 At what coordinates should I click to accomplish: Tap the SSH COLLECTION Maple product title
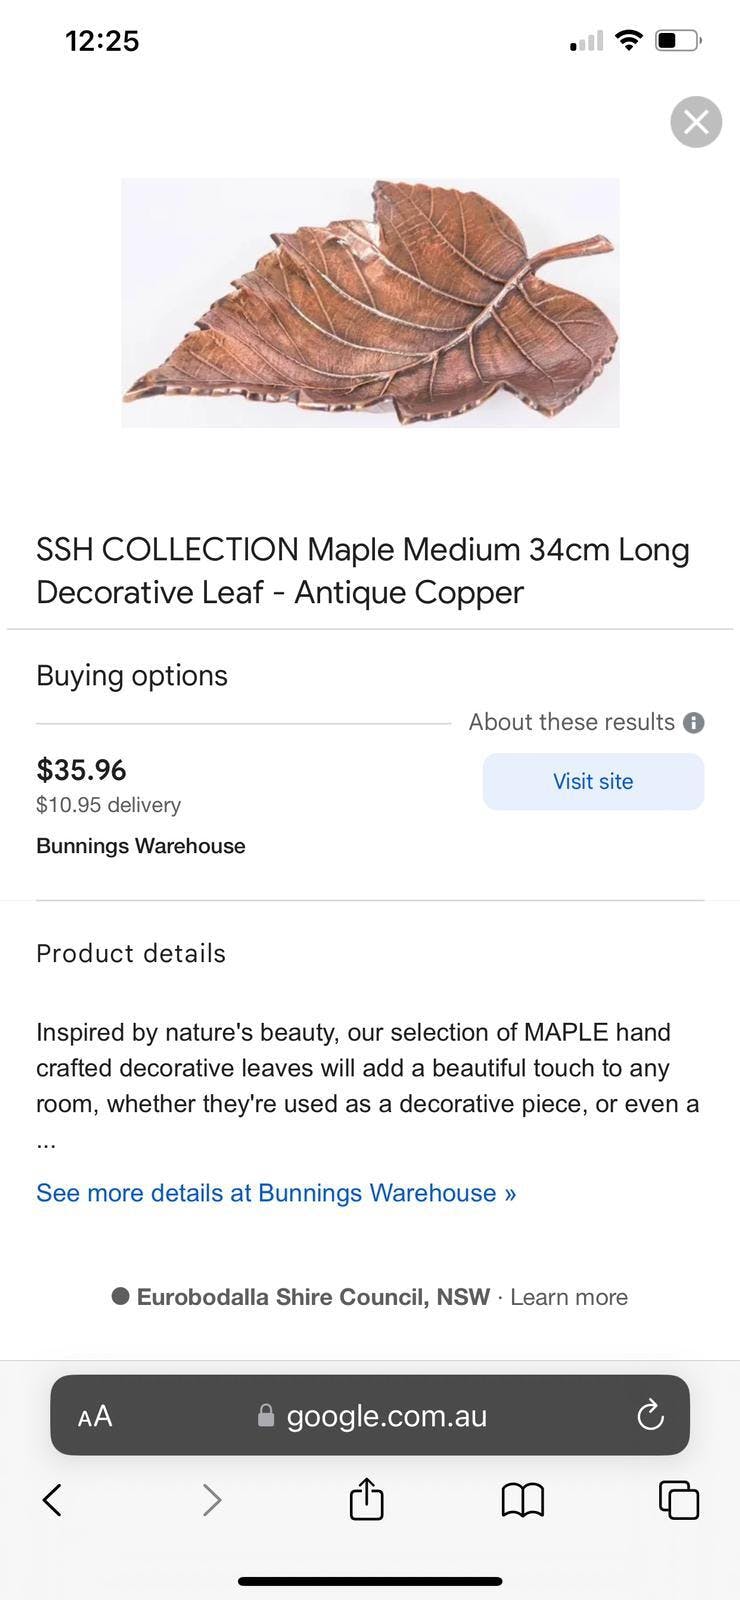[362, 570]
